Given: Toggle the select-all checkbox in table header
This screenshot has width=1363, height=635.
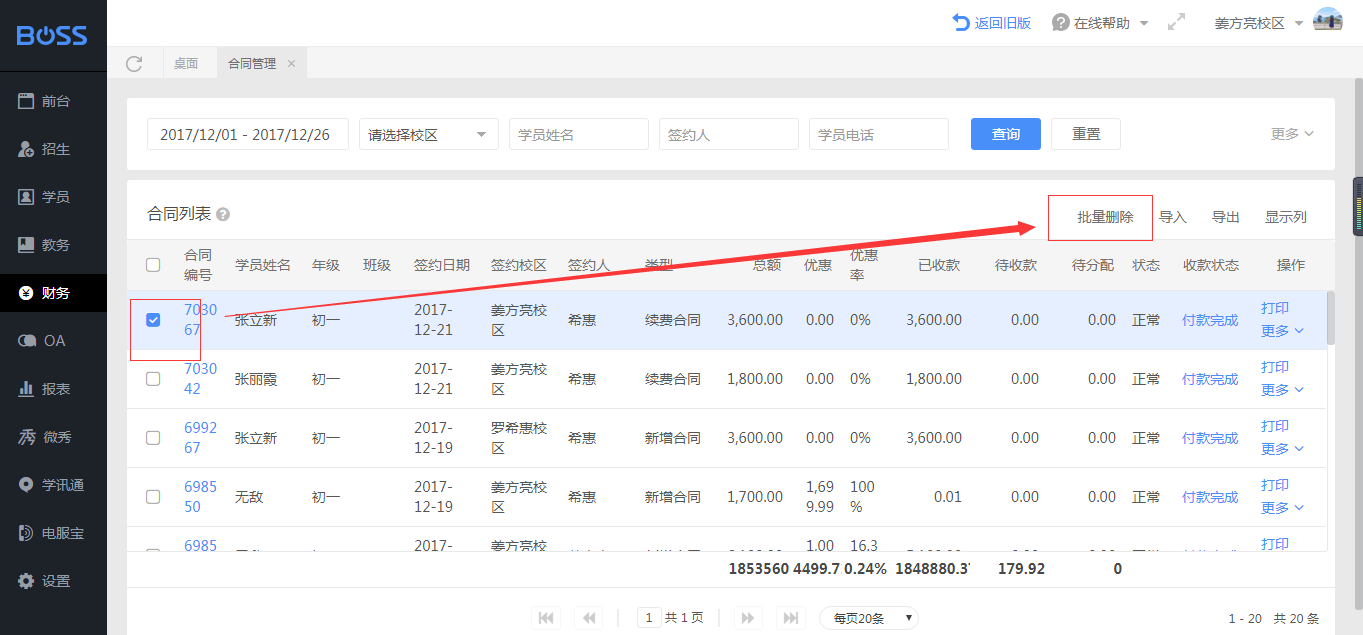Looking at the screenshot, I should click(x=153, y=265).
